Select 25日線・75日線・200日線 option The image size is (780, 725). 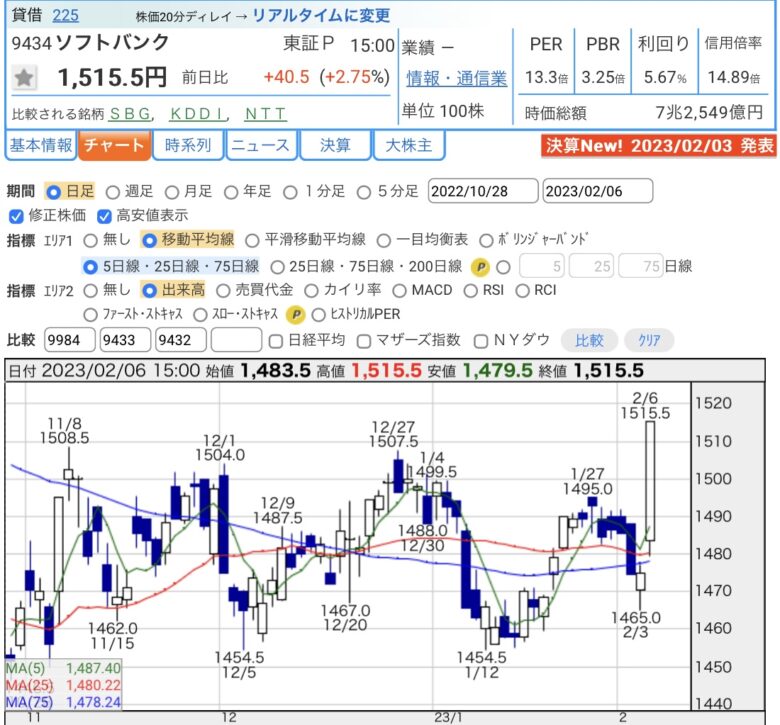tap(277, 267)
